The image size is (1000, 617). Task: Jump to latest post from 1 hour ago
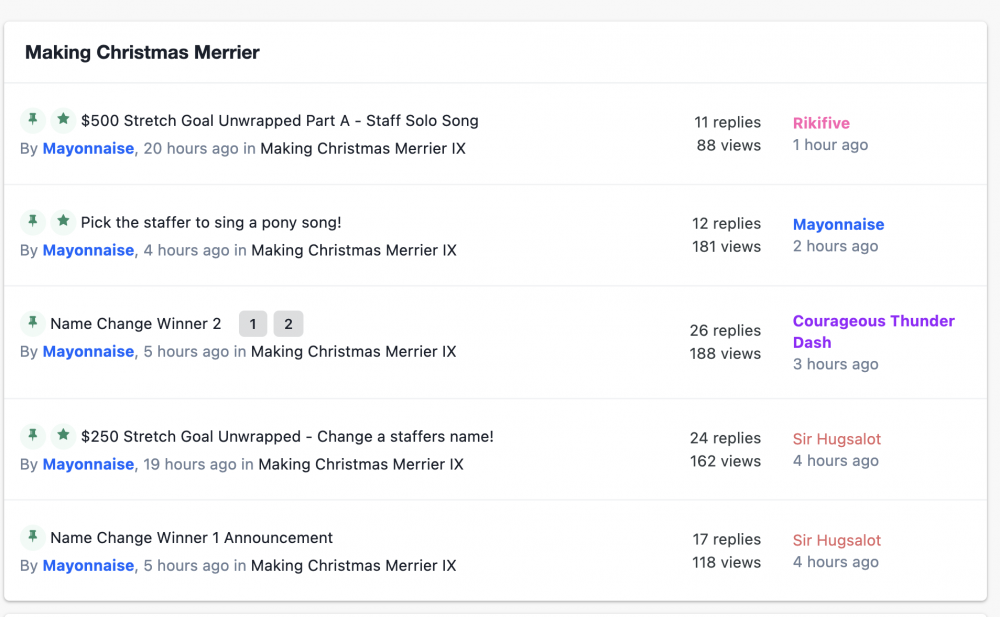point(830,145)
